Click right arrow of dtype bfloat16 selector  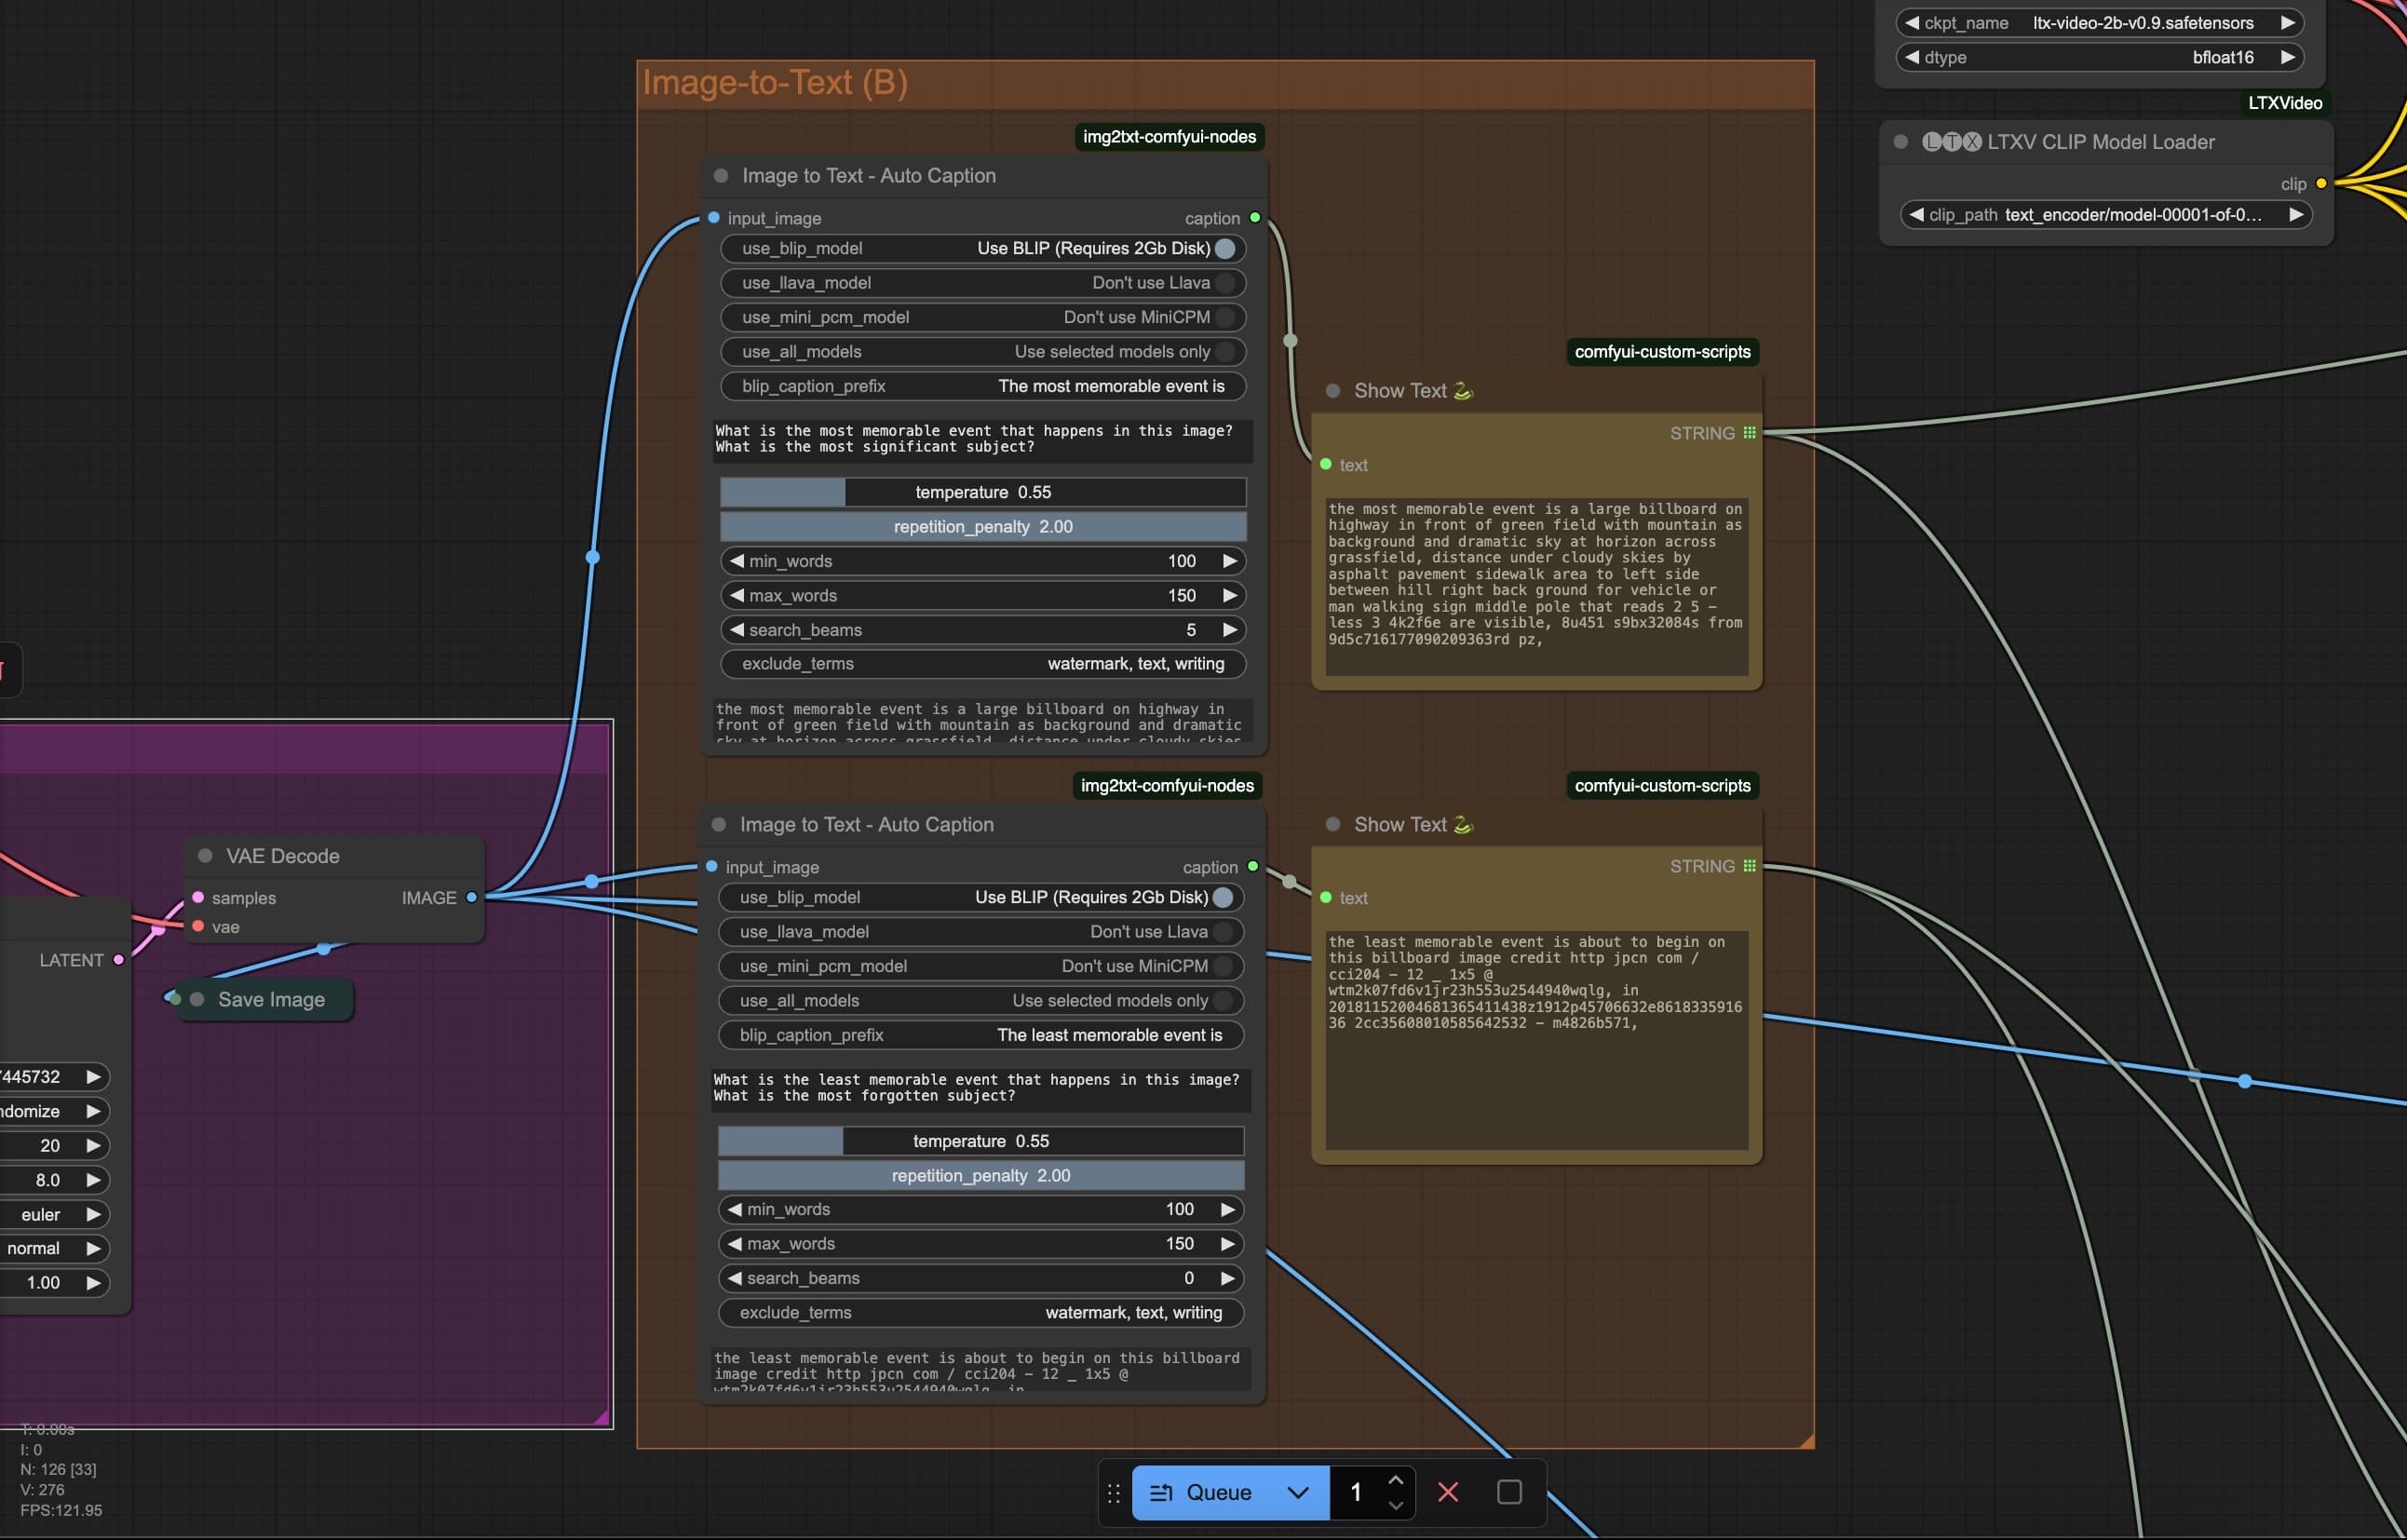coord(2287,57)
